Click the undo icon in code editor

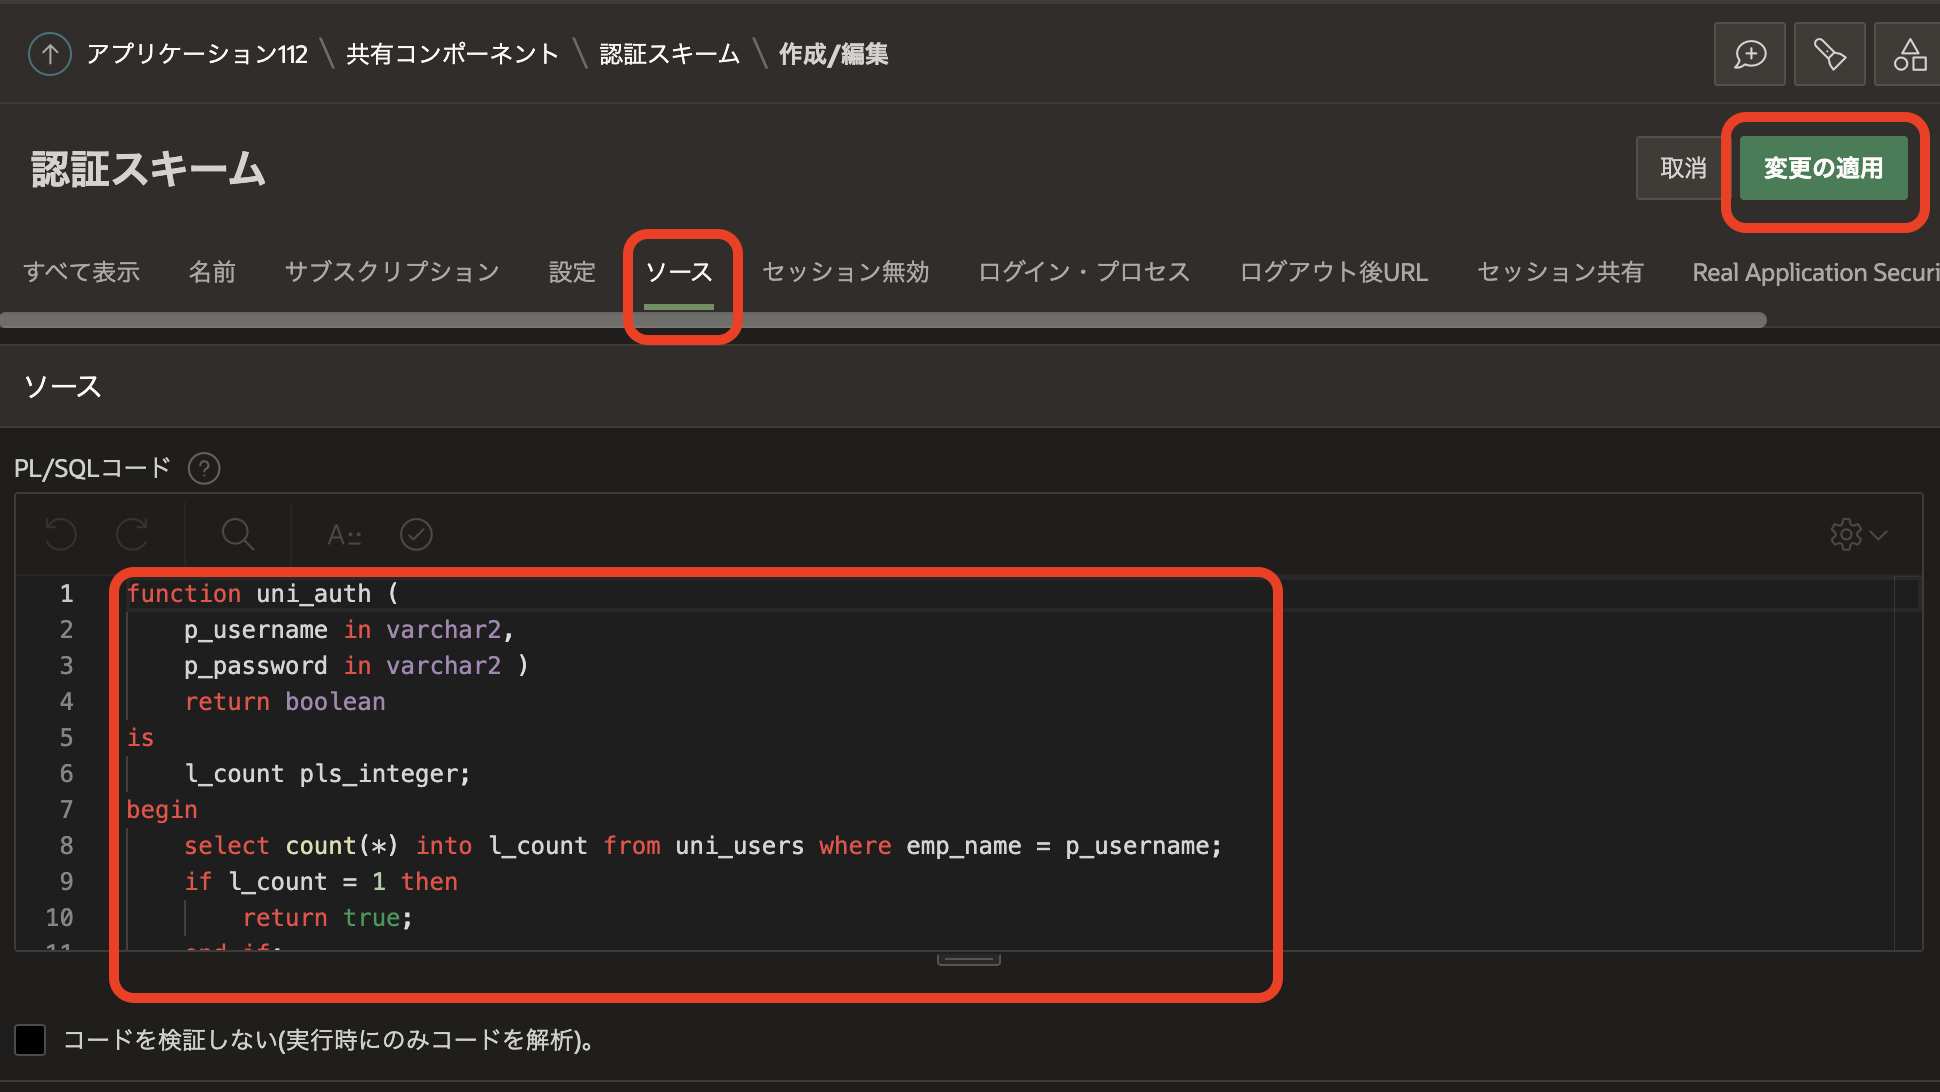point(61,534)
